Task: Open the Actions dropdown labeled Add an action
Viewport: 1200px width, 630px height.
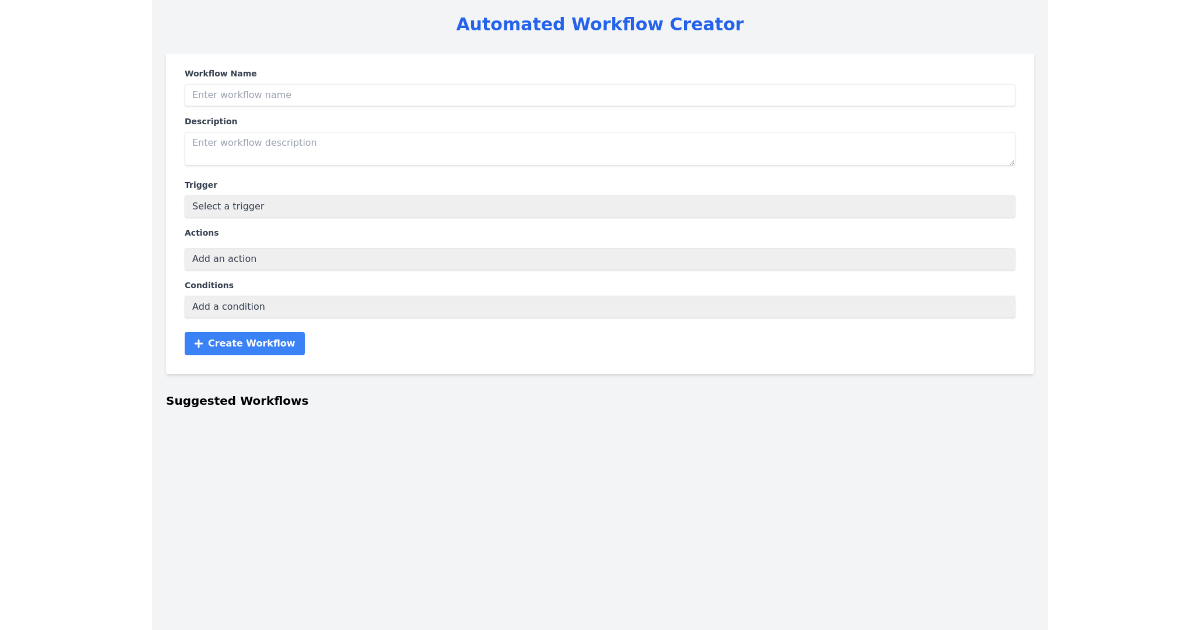Action: (600, 258)
